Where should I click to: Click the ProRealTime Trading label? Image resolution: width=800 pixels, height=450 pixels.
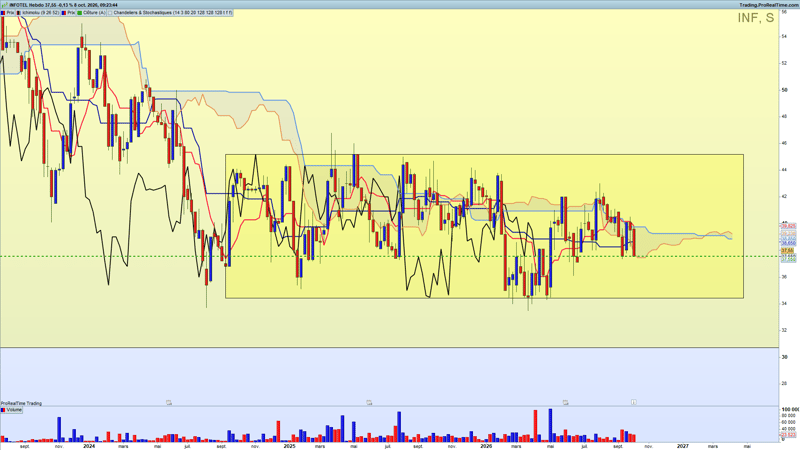coord(21,403)
